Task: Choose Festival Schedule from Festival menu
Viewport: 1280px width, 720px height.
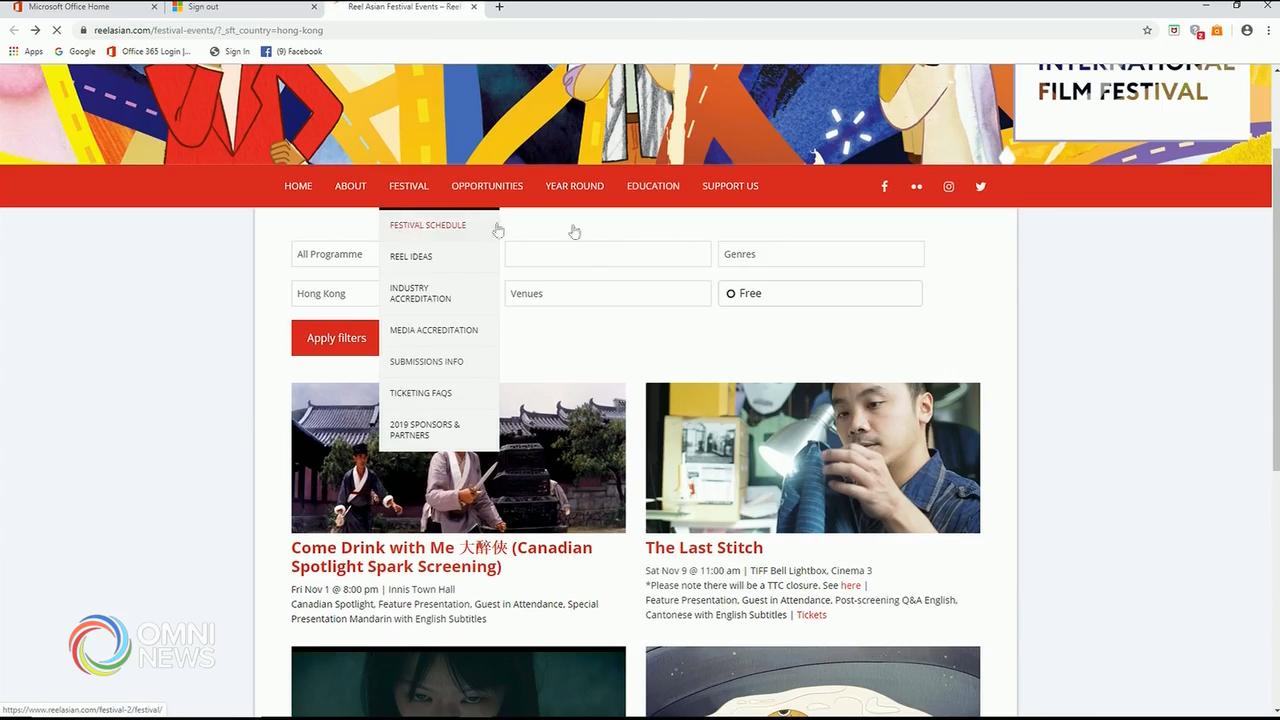Action: coord(428,225)
